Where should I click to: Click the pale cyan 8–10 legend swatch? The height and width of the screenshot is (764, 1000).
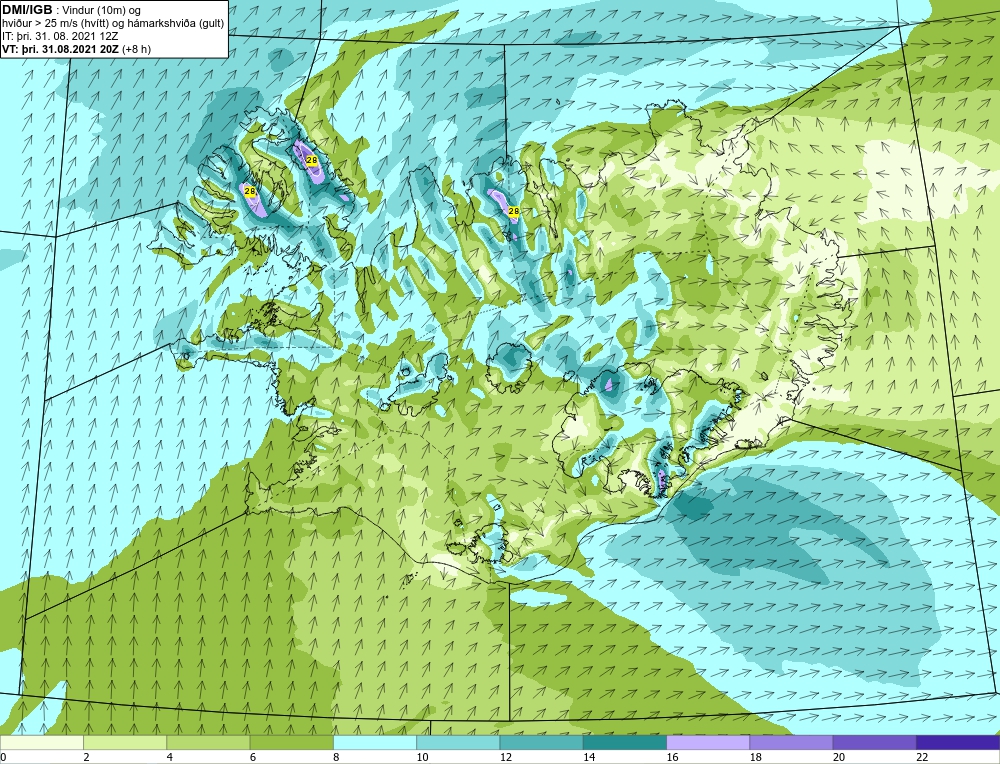[375, 742]
